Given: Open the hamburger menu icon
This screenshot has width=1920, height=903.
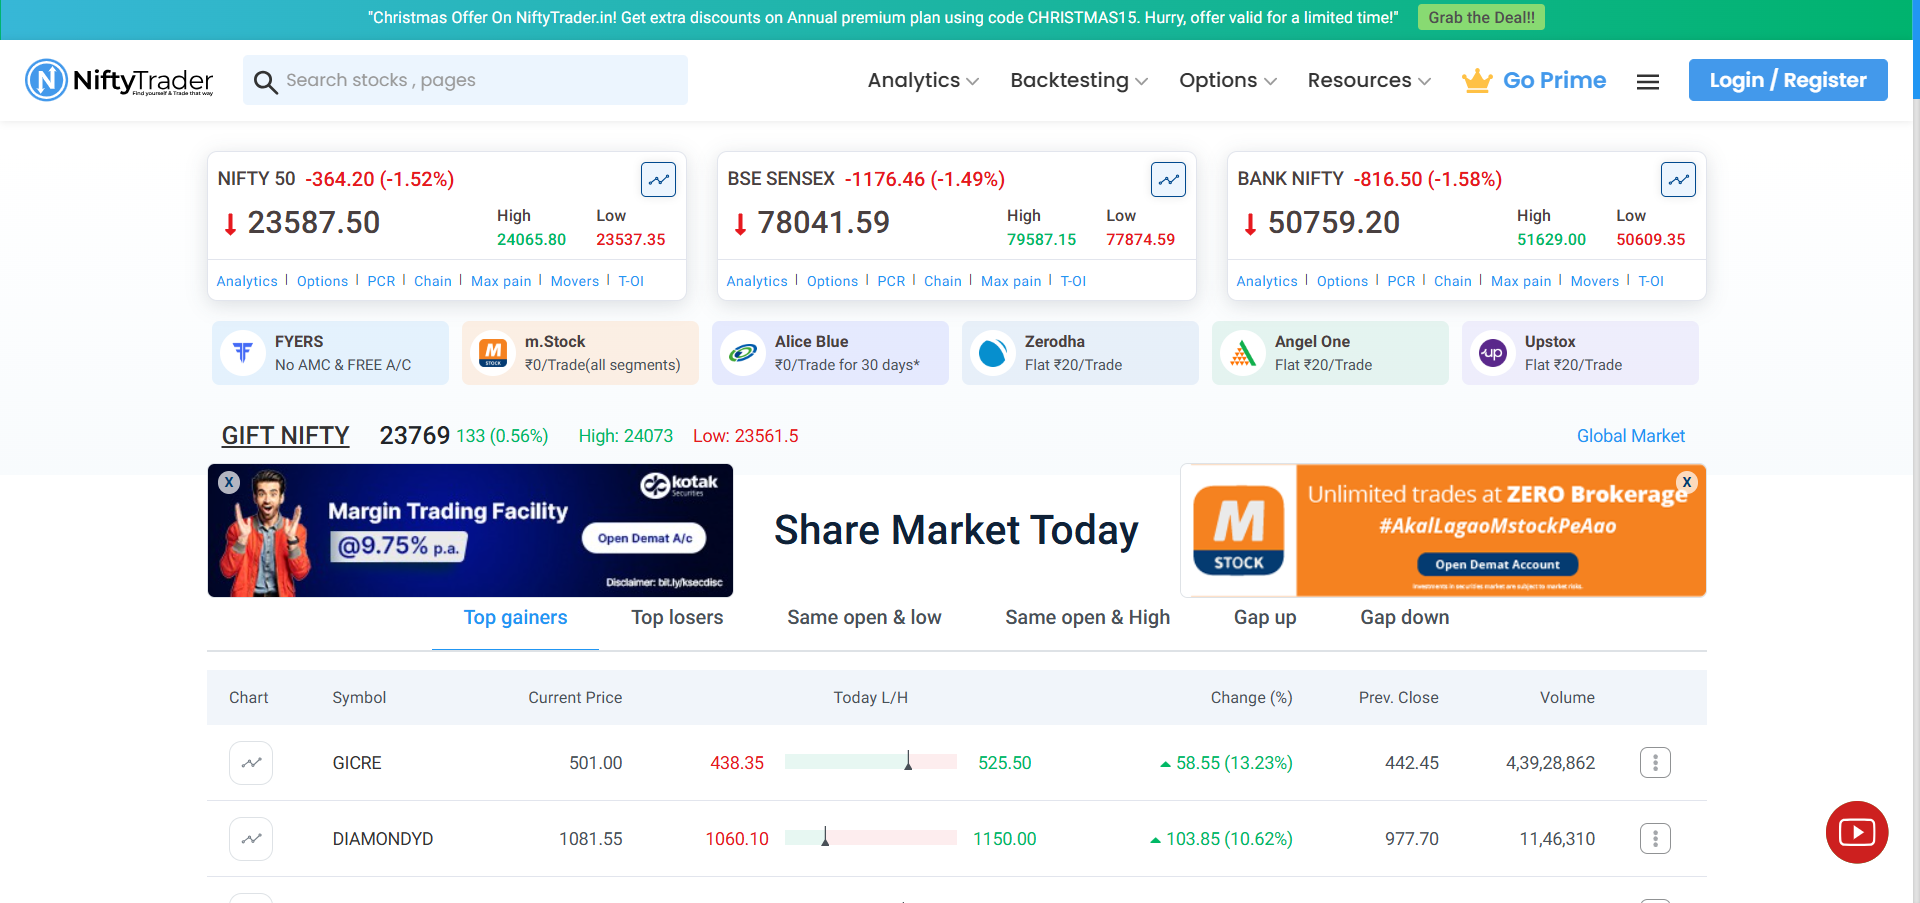Looking at the screenshot, I should [x=1648, y=82].
